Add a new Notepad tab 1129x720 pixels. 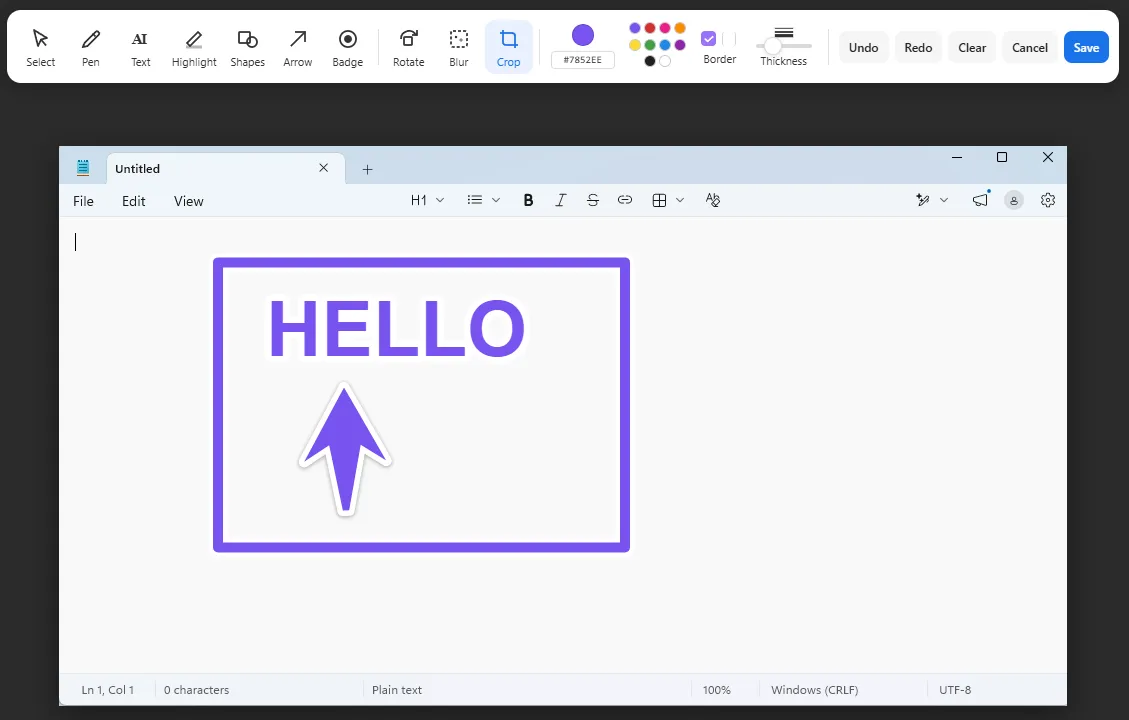point(367,169)
